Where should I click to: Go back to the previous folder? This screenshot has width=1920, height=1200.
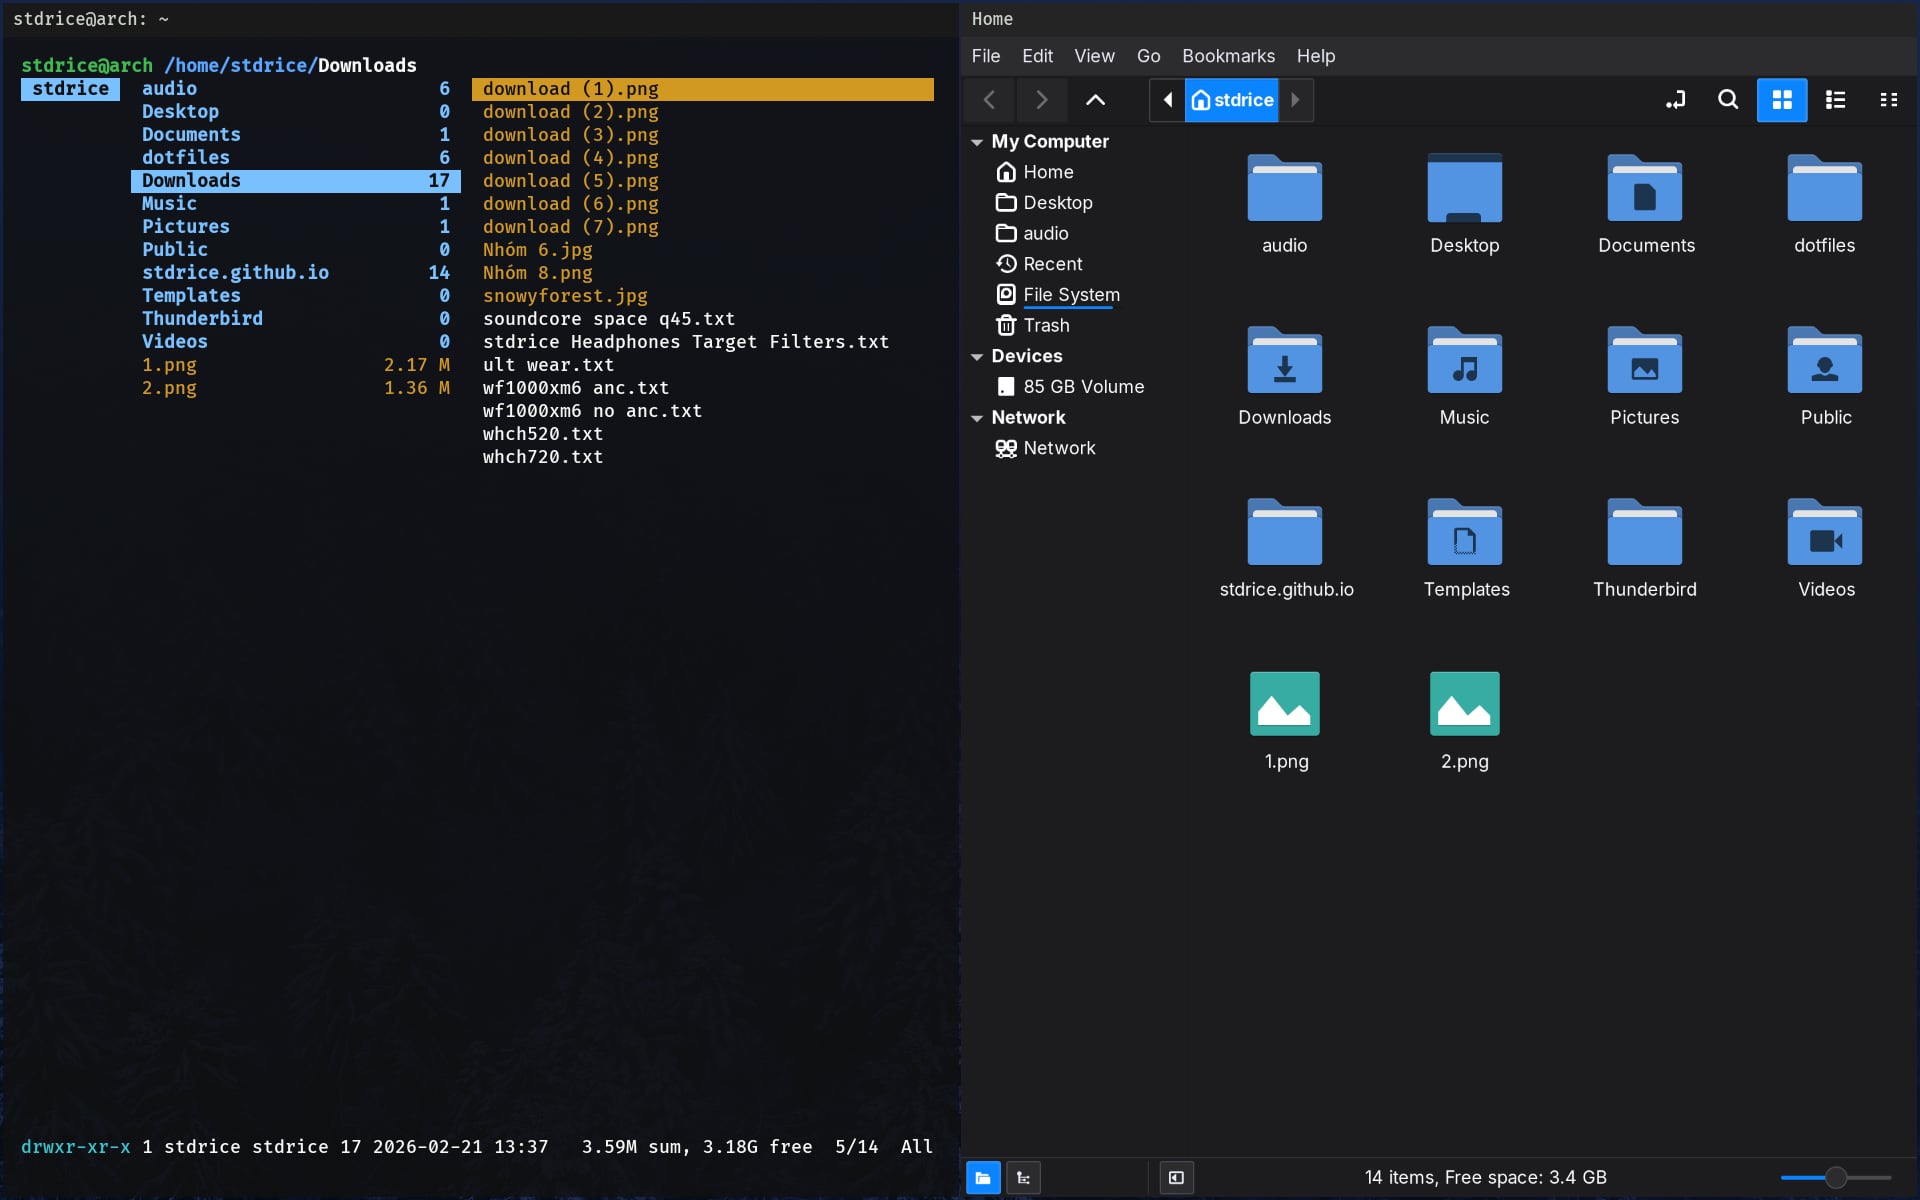click(x=989, y=100)
